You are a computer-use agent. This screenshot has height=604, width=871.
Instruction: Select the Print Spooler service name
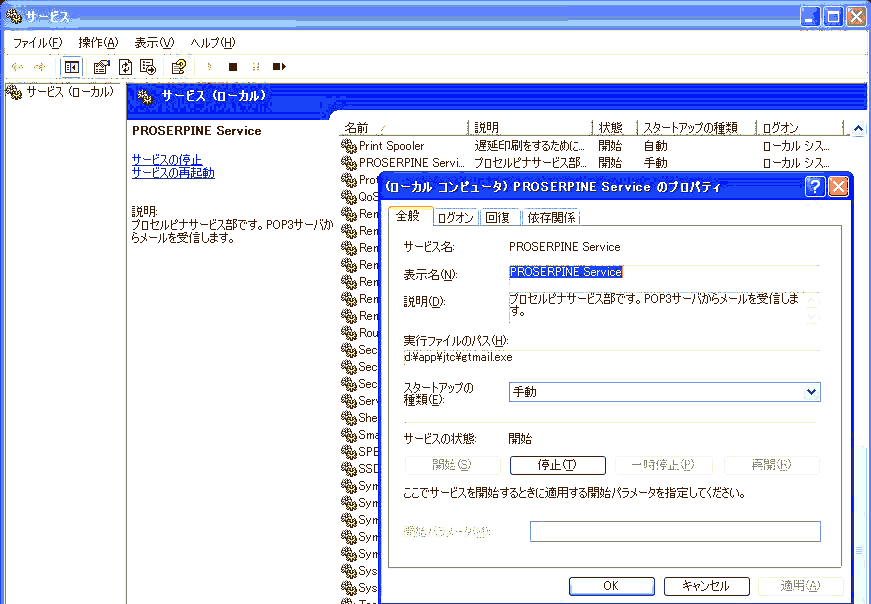point(392,146)
